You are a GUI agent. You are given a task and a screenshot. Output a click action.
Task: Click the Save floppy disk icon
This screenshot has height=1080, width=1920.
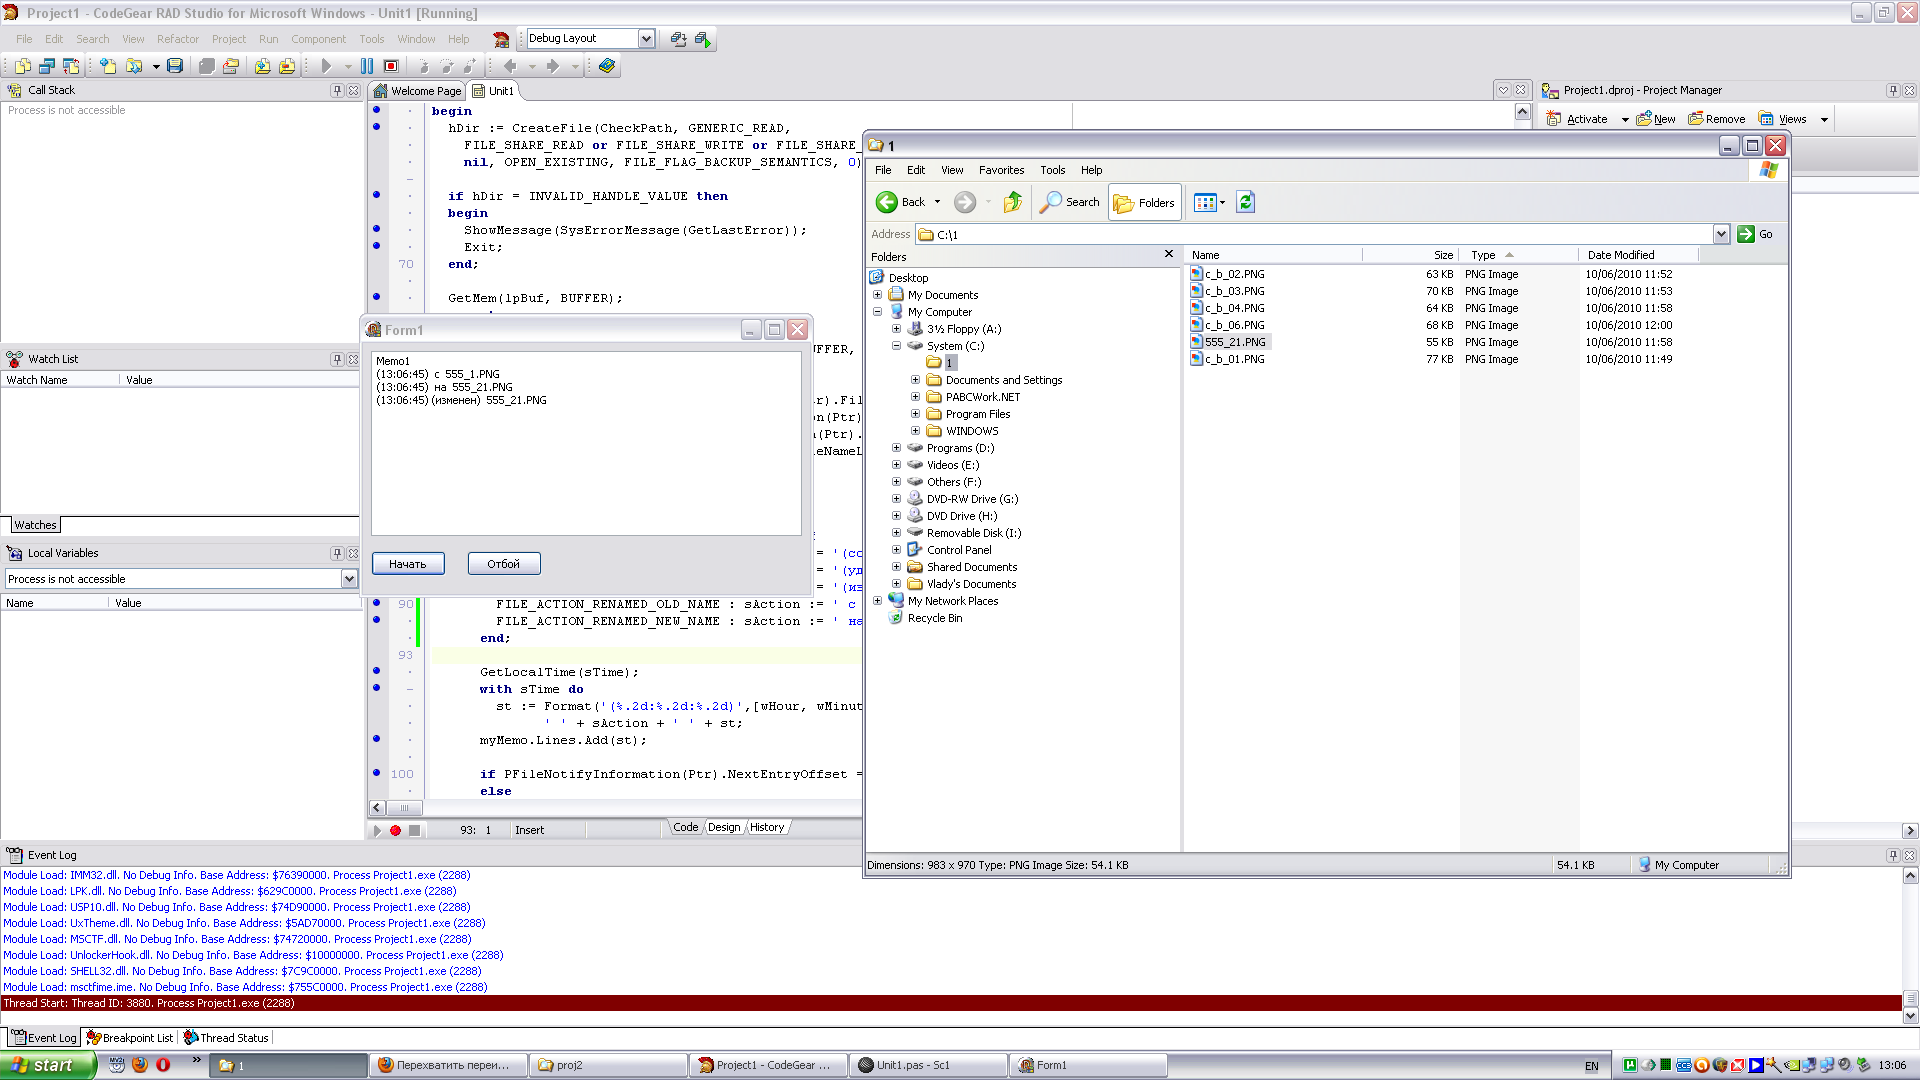(175, 66)
